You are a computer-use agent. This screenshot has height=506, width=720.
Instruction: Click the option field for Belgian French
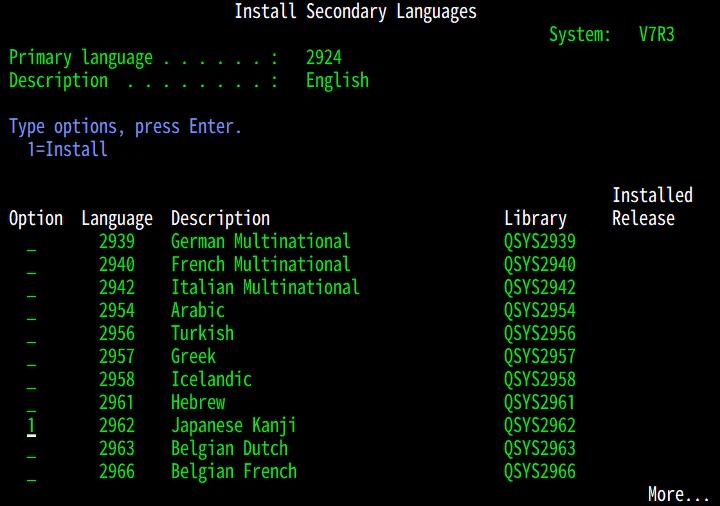click(x=31, y=472)
